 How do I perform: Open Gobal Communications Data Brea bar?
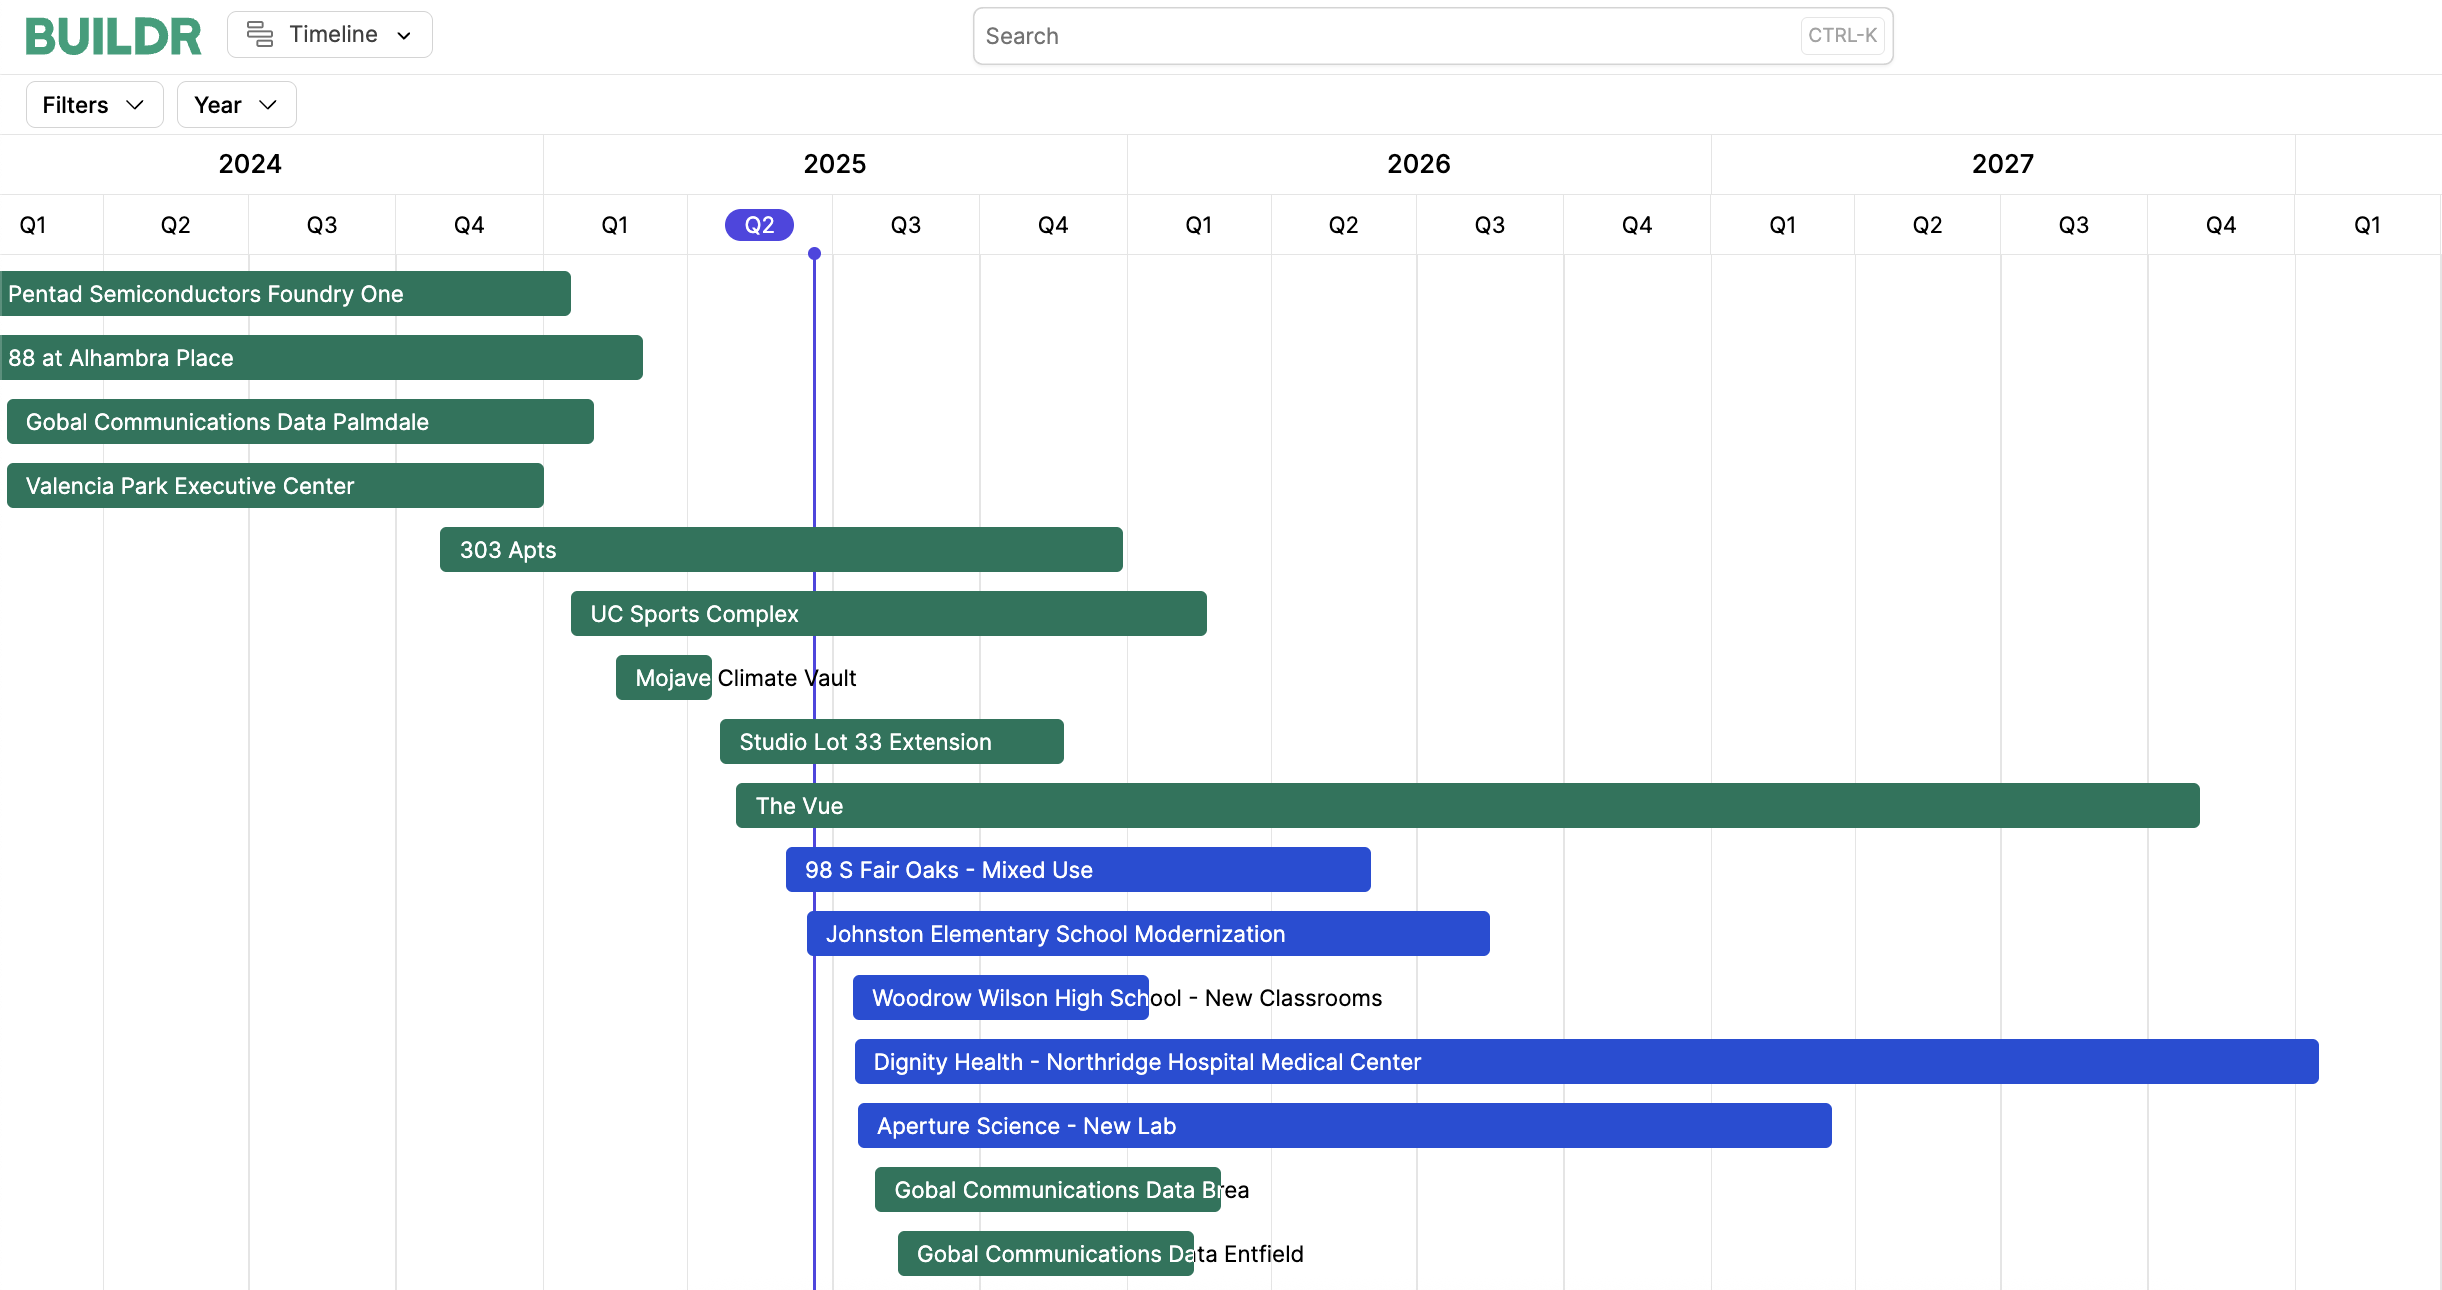click(1048, 1190)
